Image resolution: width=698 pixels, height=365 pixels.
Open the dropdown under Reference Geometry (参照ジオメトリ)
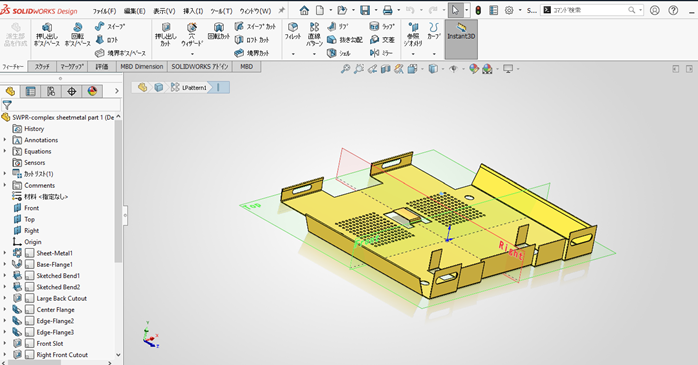point(413,54)
